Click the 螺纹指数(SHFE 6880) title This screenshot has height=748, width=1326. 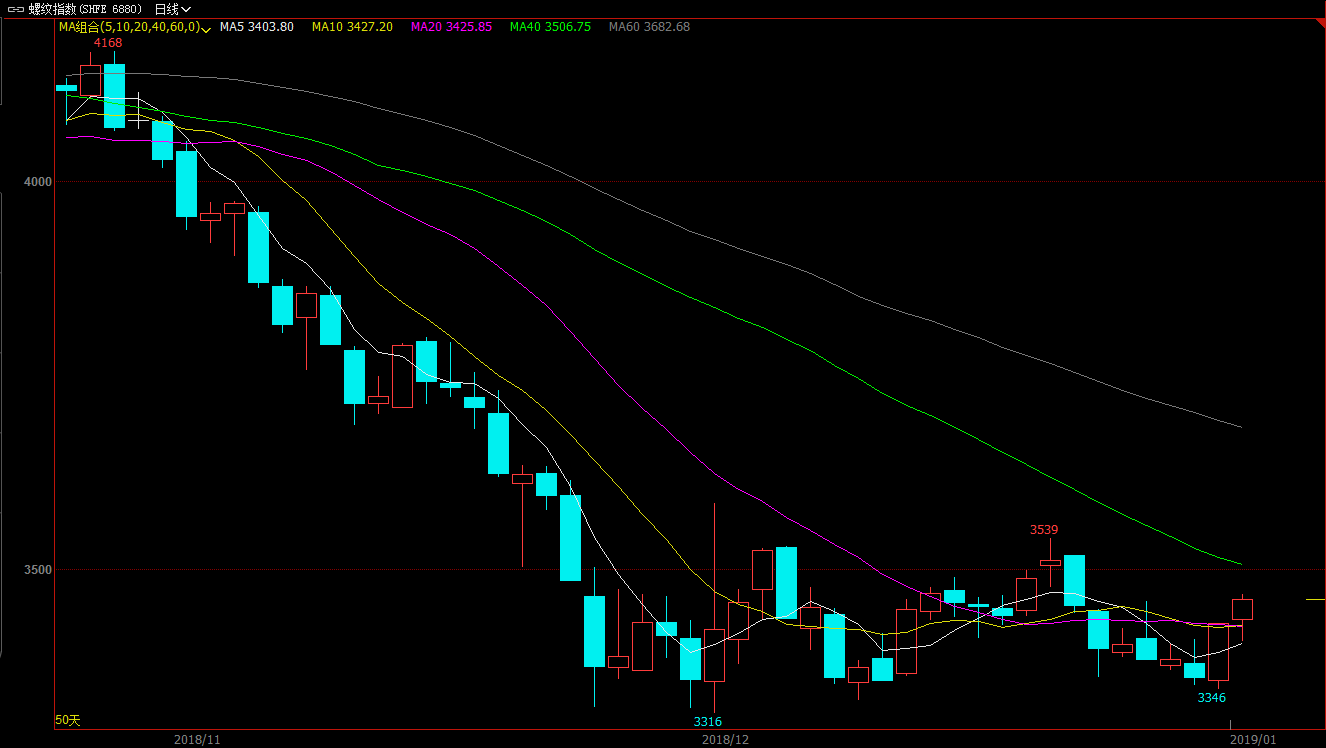tap(85, 9)
